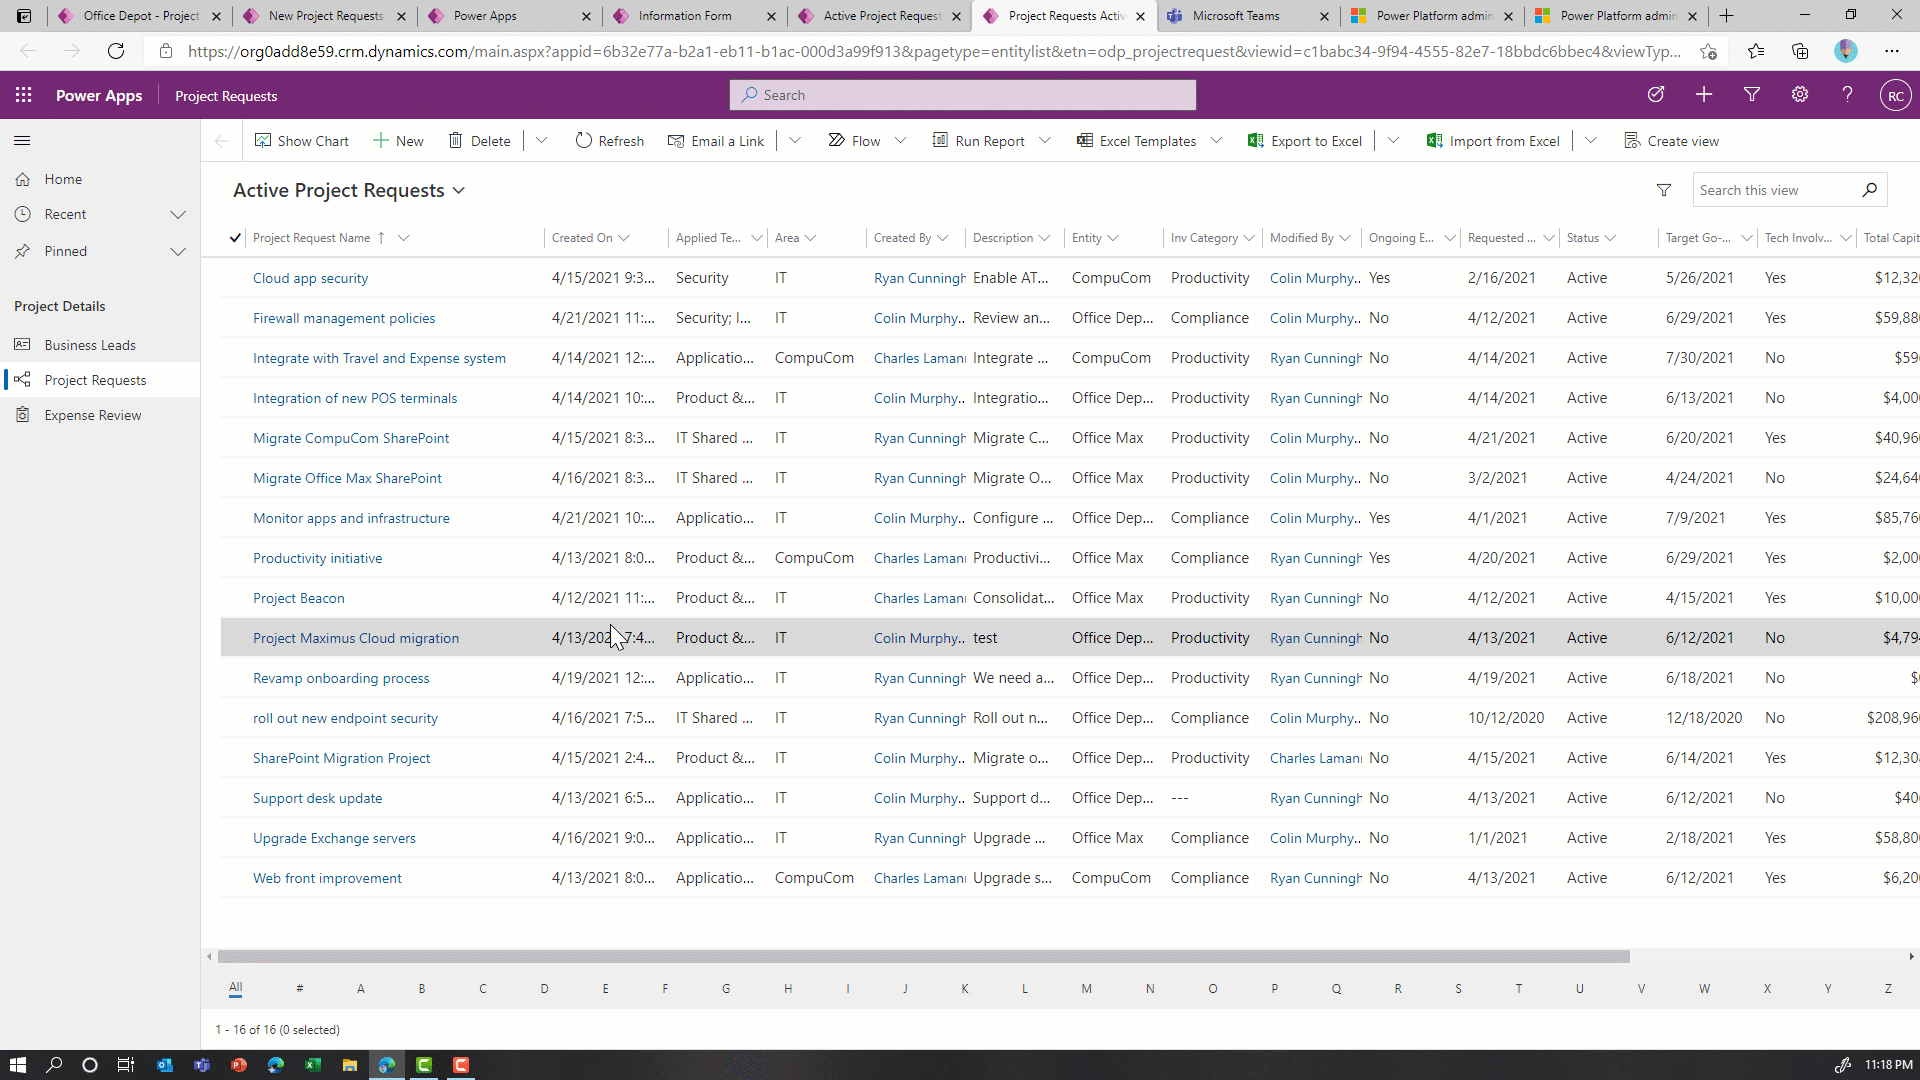This screenshot has height=1080, width=1920.
Task: Click Create view command
Action: tap(1672, 141)
